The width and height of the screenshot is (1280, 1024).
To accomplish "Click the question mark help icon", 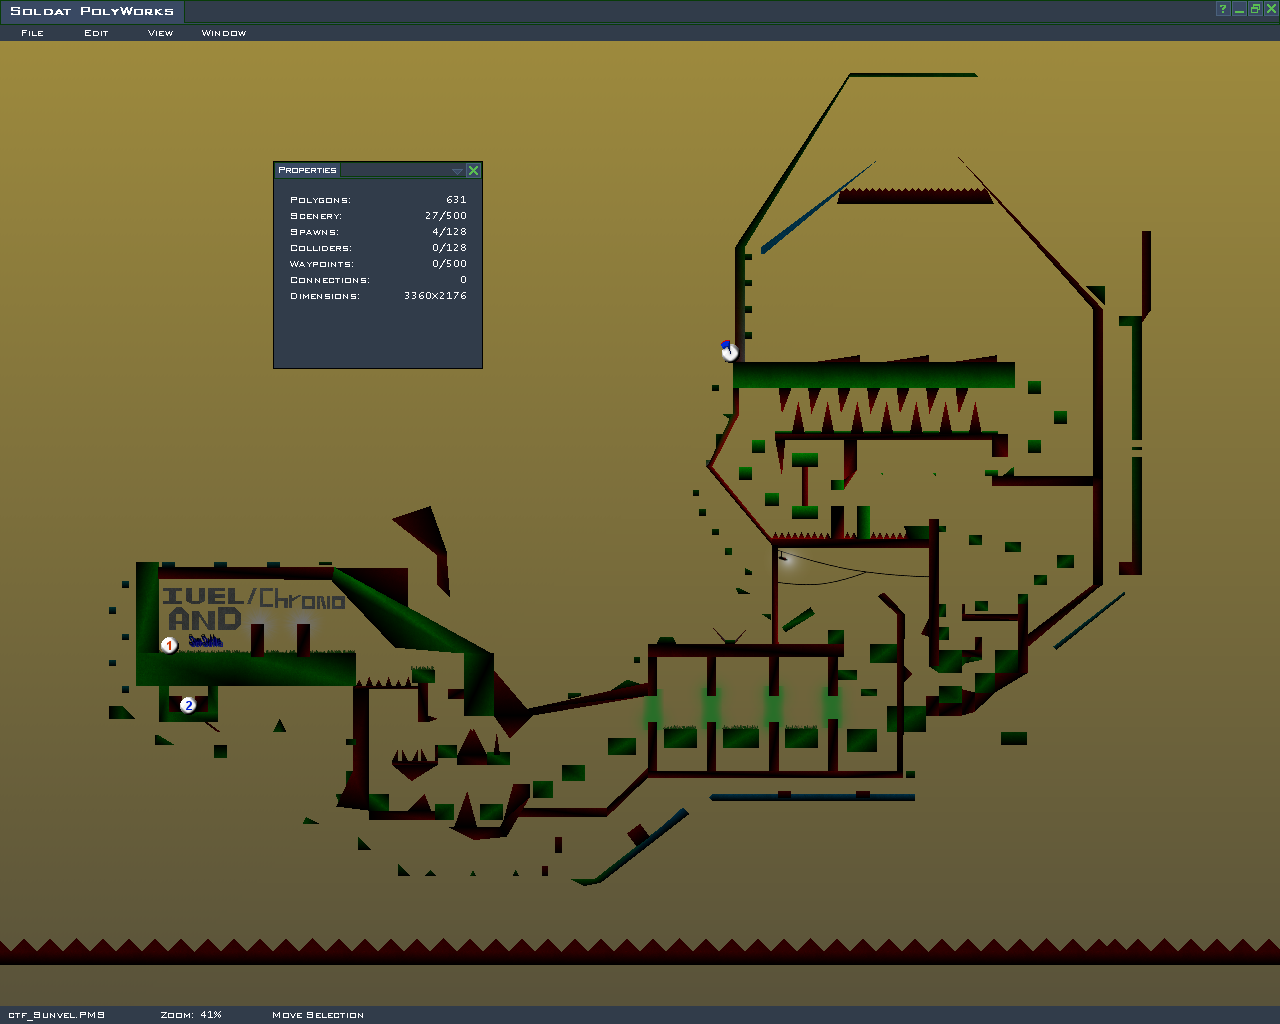I will pyautogui.click(x=1222, y=9).
